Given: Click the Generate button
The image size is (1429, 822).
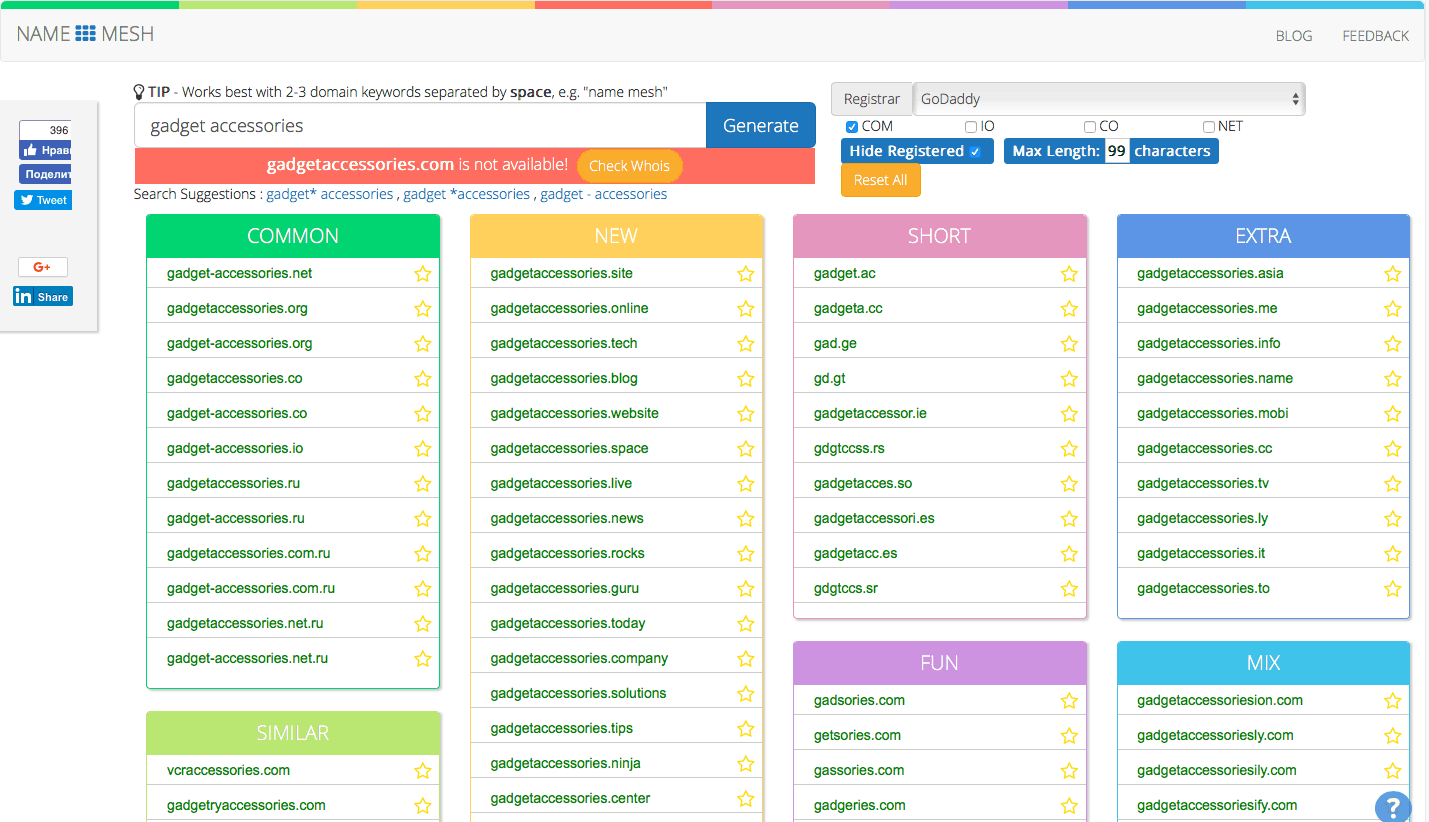Looking at the screenshot, I should point(760,125).
